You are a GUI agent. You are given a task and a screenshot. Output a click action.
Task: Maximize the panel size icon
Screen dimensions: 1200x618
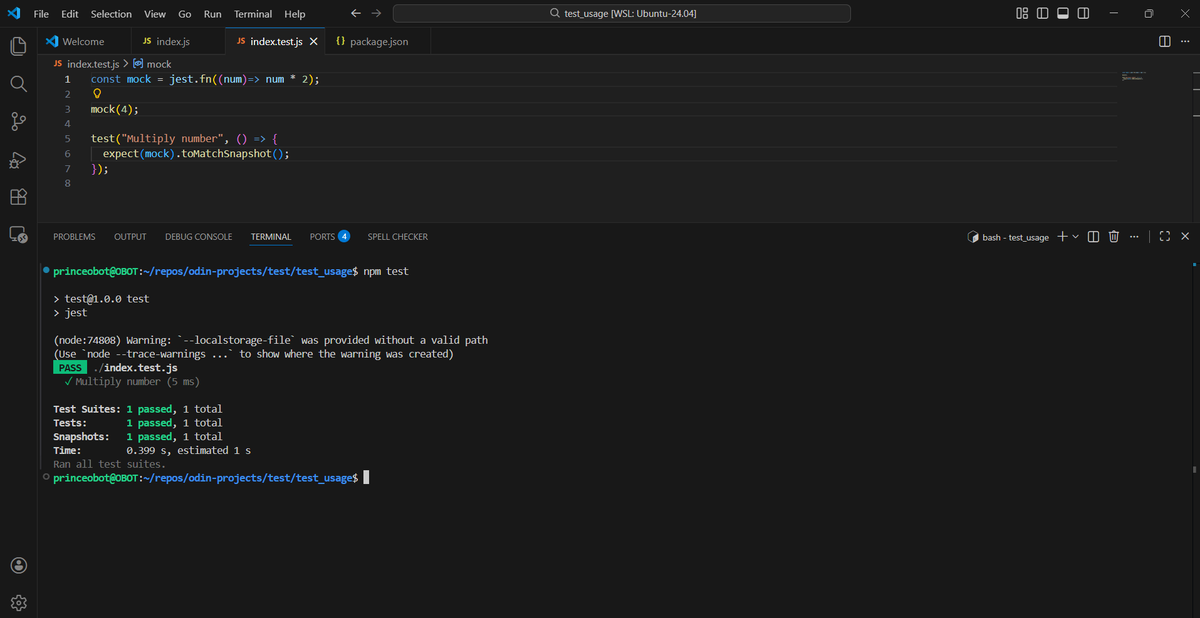[1164, 237]
